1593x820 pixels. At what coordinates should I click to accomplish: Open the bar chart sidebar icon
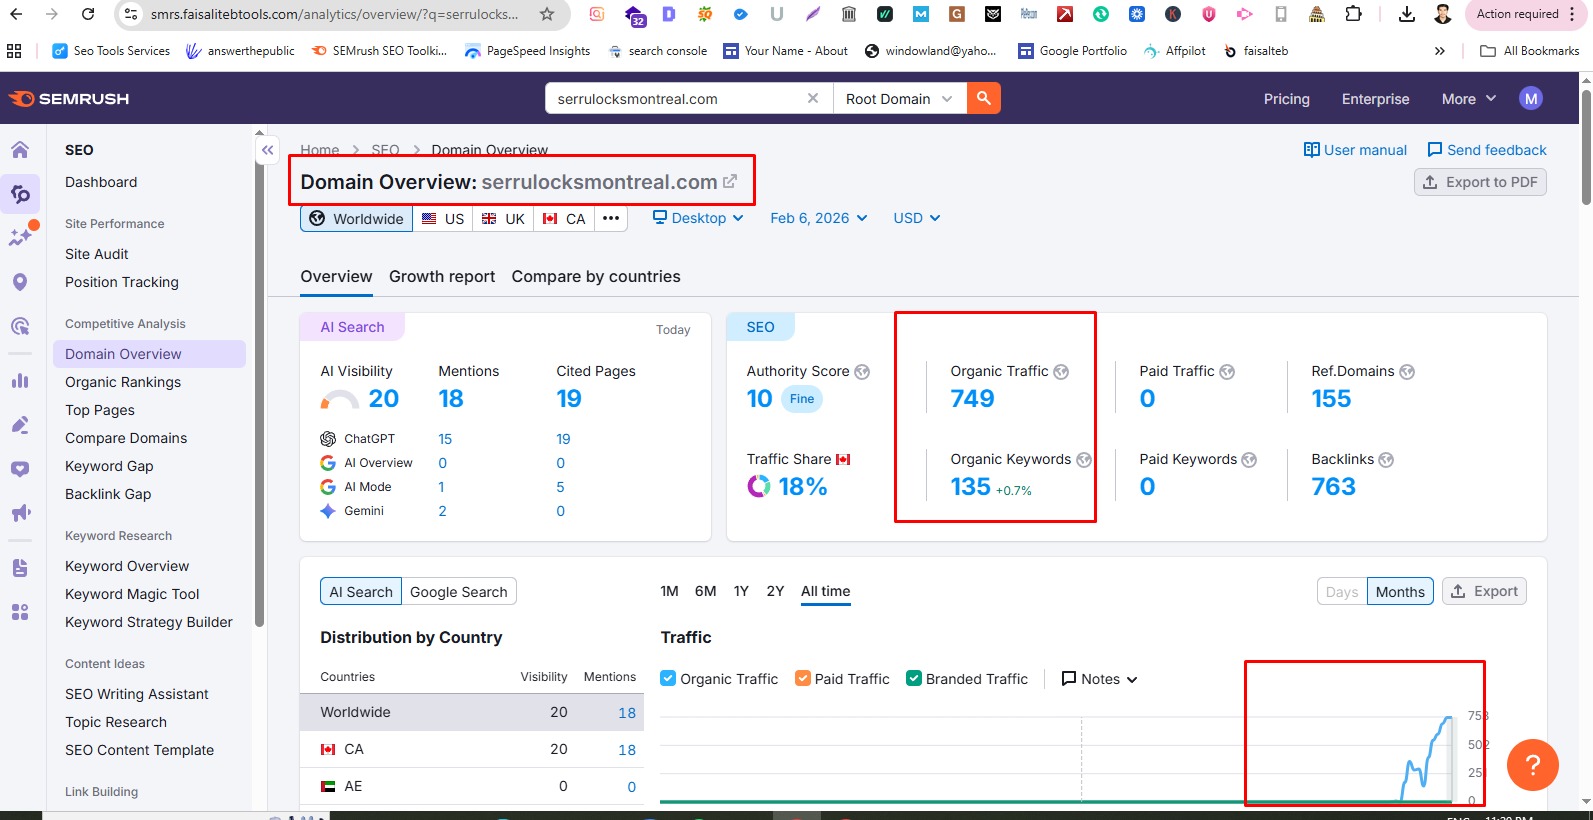coord(20,381)
